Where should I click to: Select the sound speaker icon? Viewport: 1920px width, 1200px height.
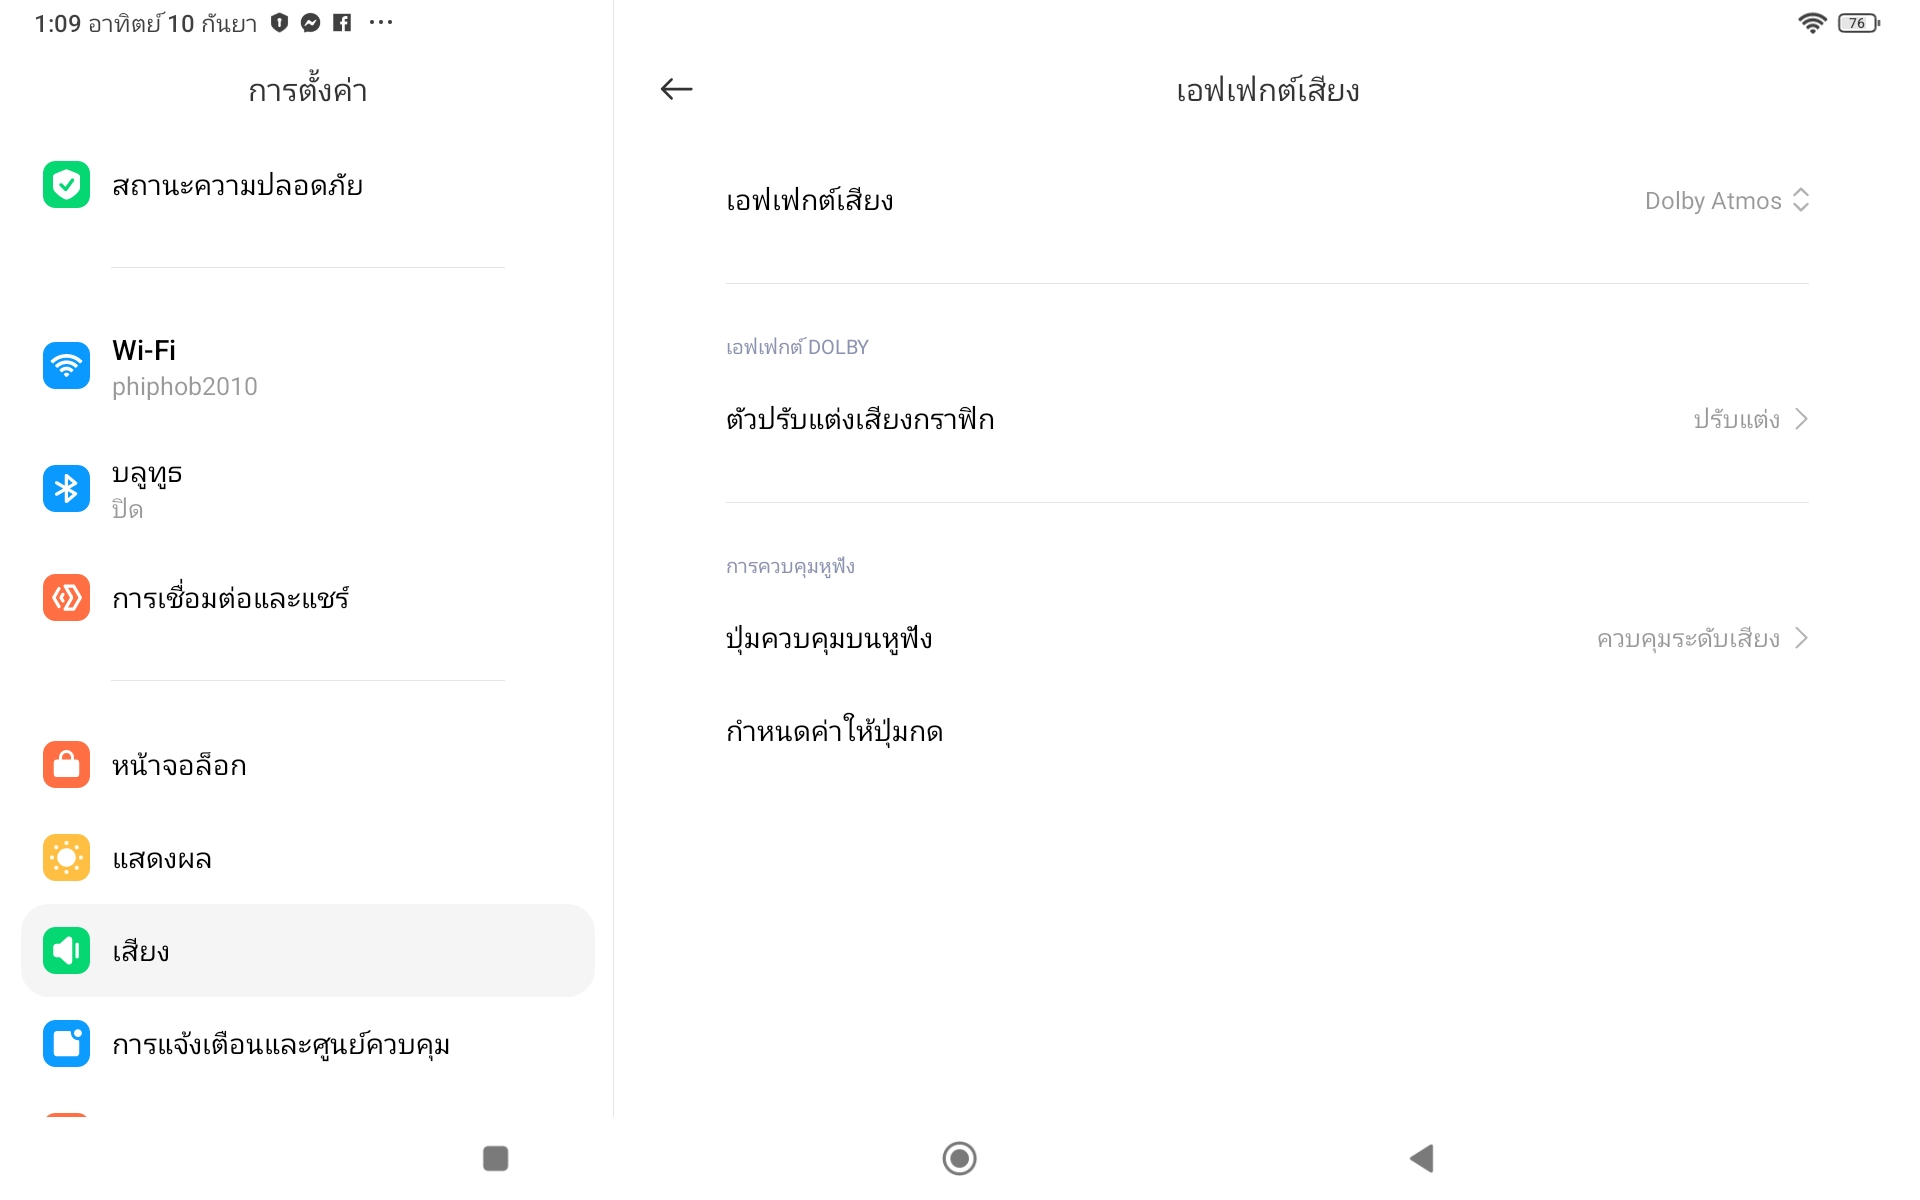point(67,951)
